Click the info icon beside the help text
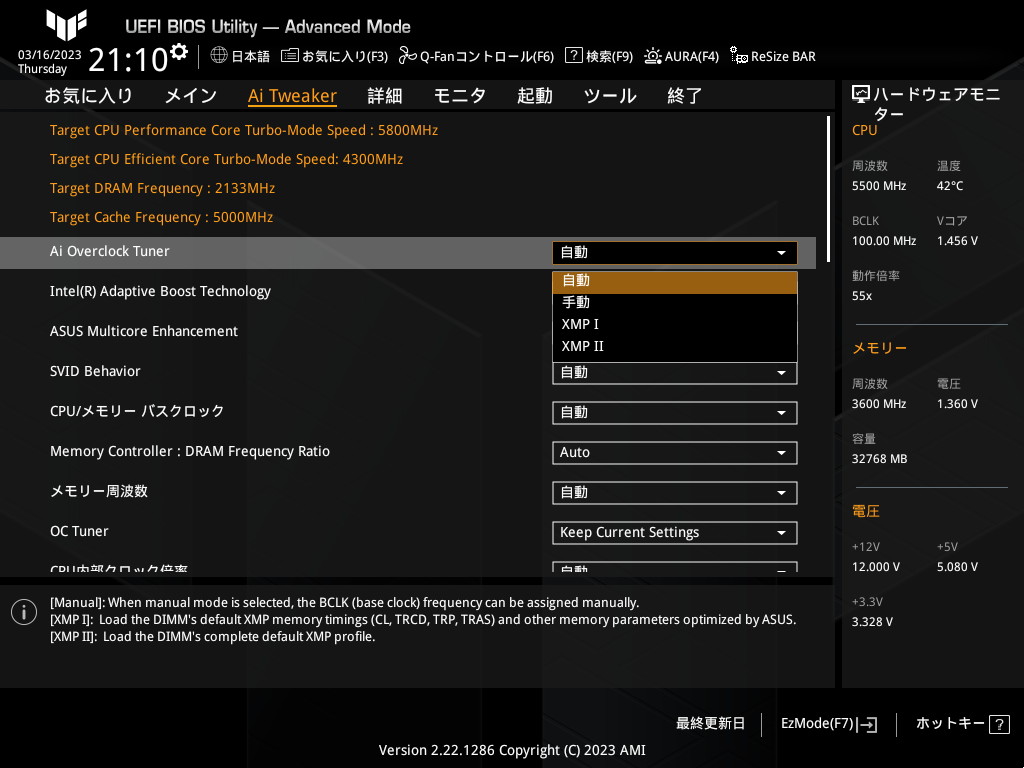 tap(24, 612)
